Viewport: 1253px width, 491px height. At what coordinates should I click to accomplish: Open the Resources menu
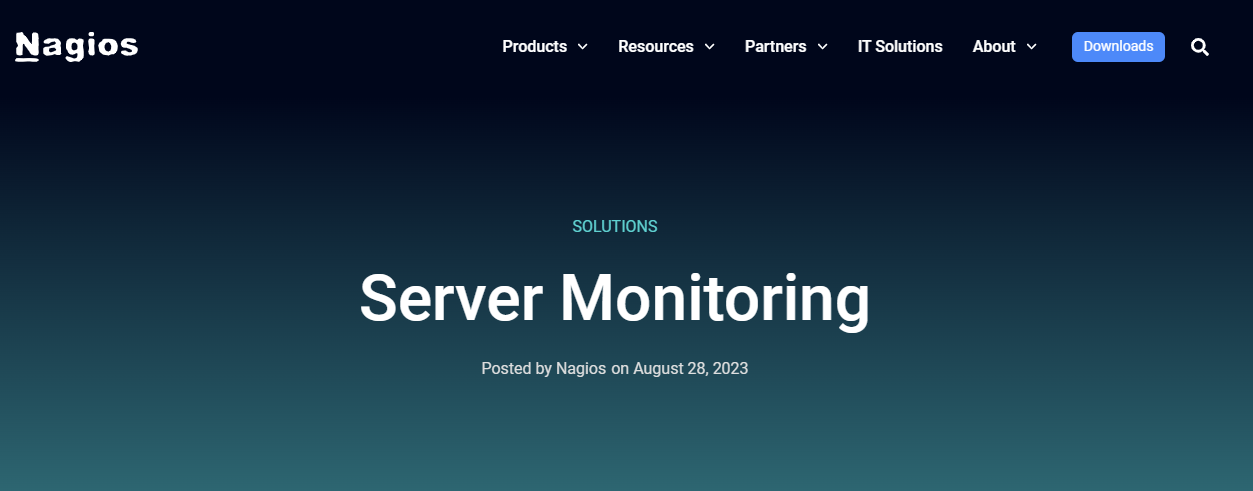click(655, 47)
